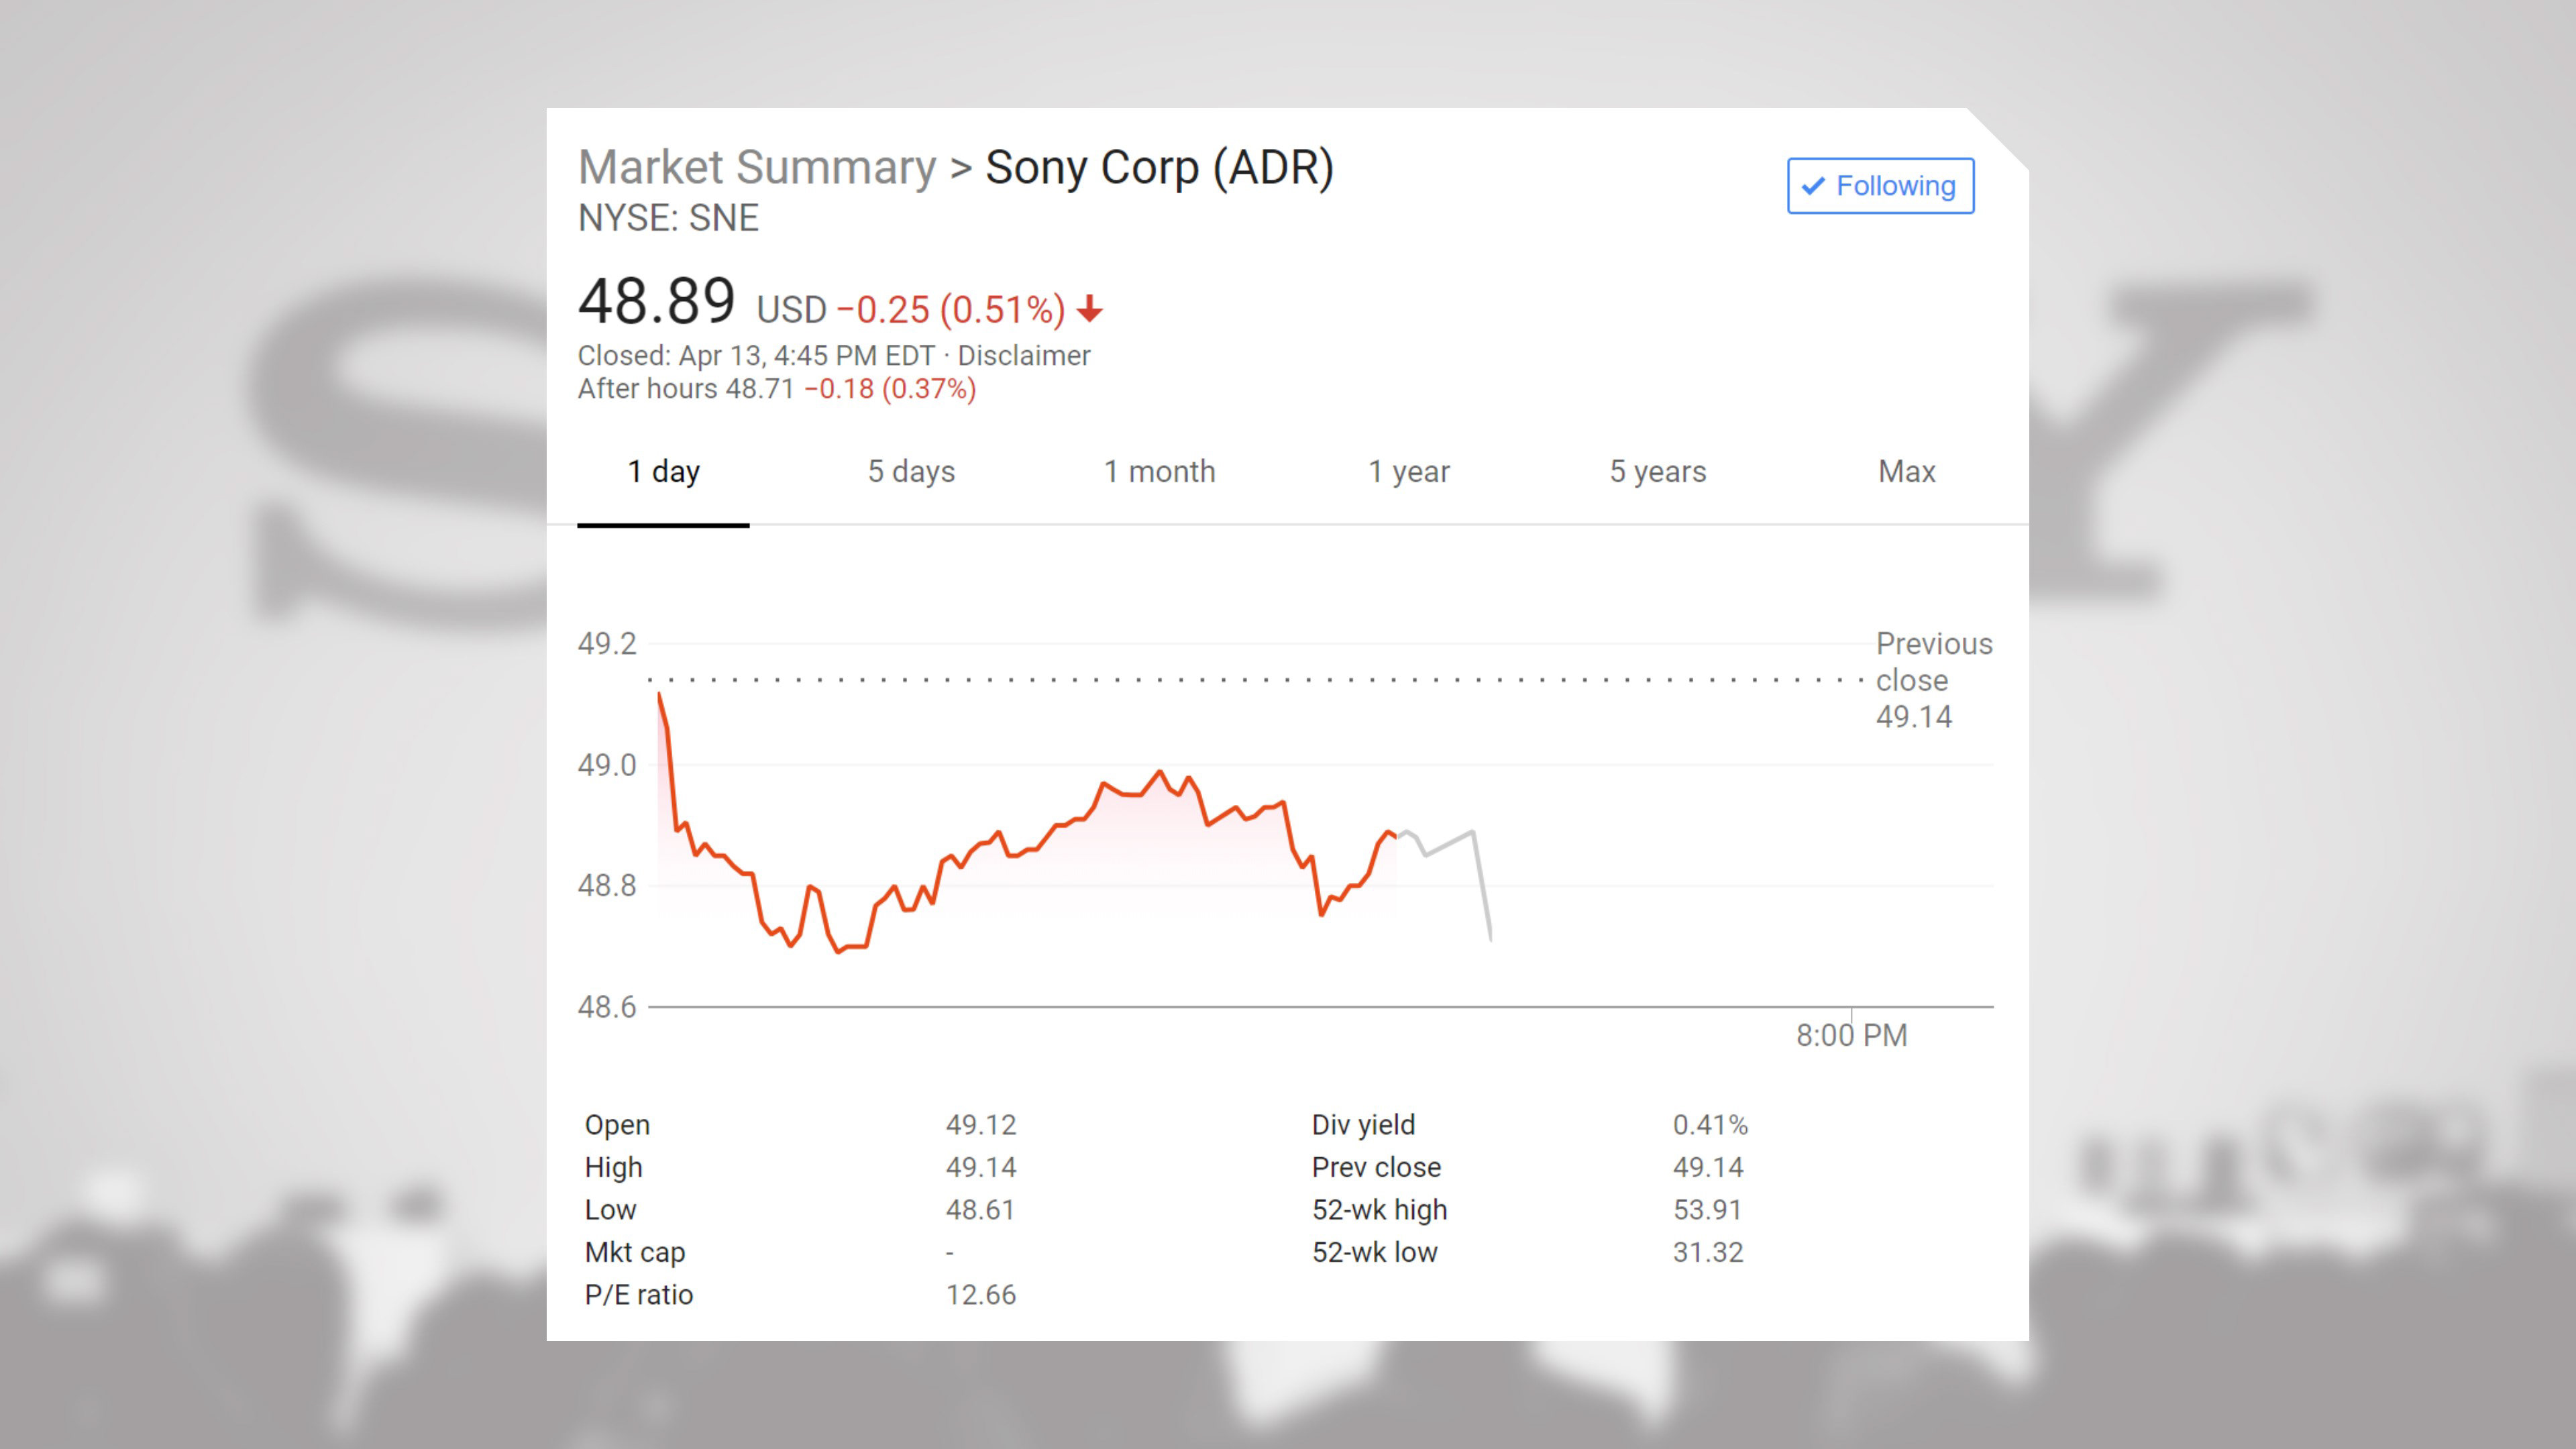Switch to the 5 years tab
2576x1449 pixels.
(x=1657, y=472)
